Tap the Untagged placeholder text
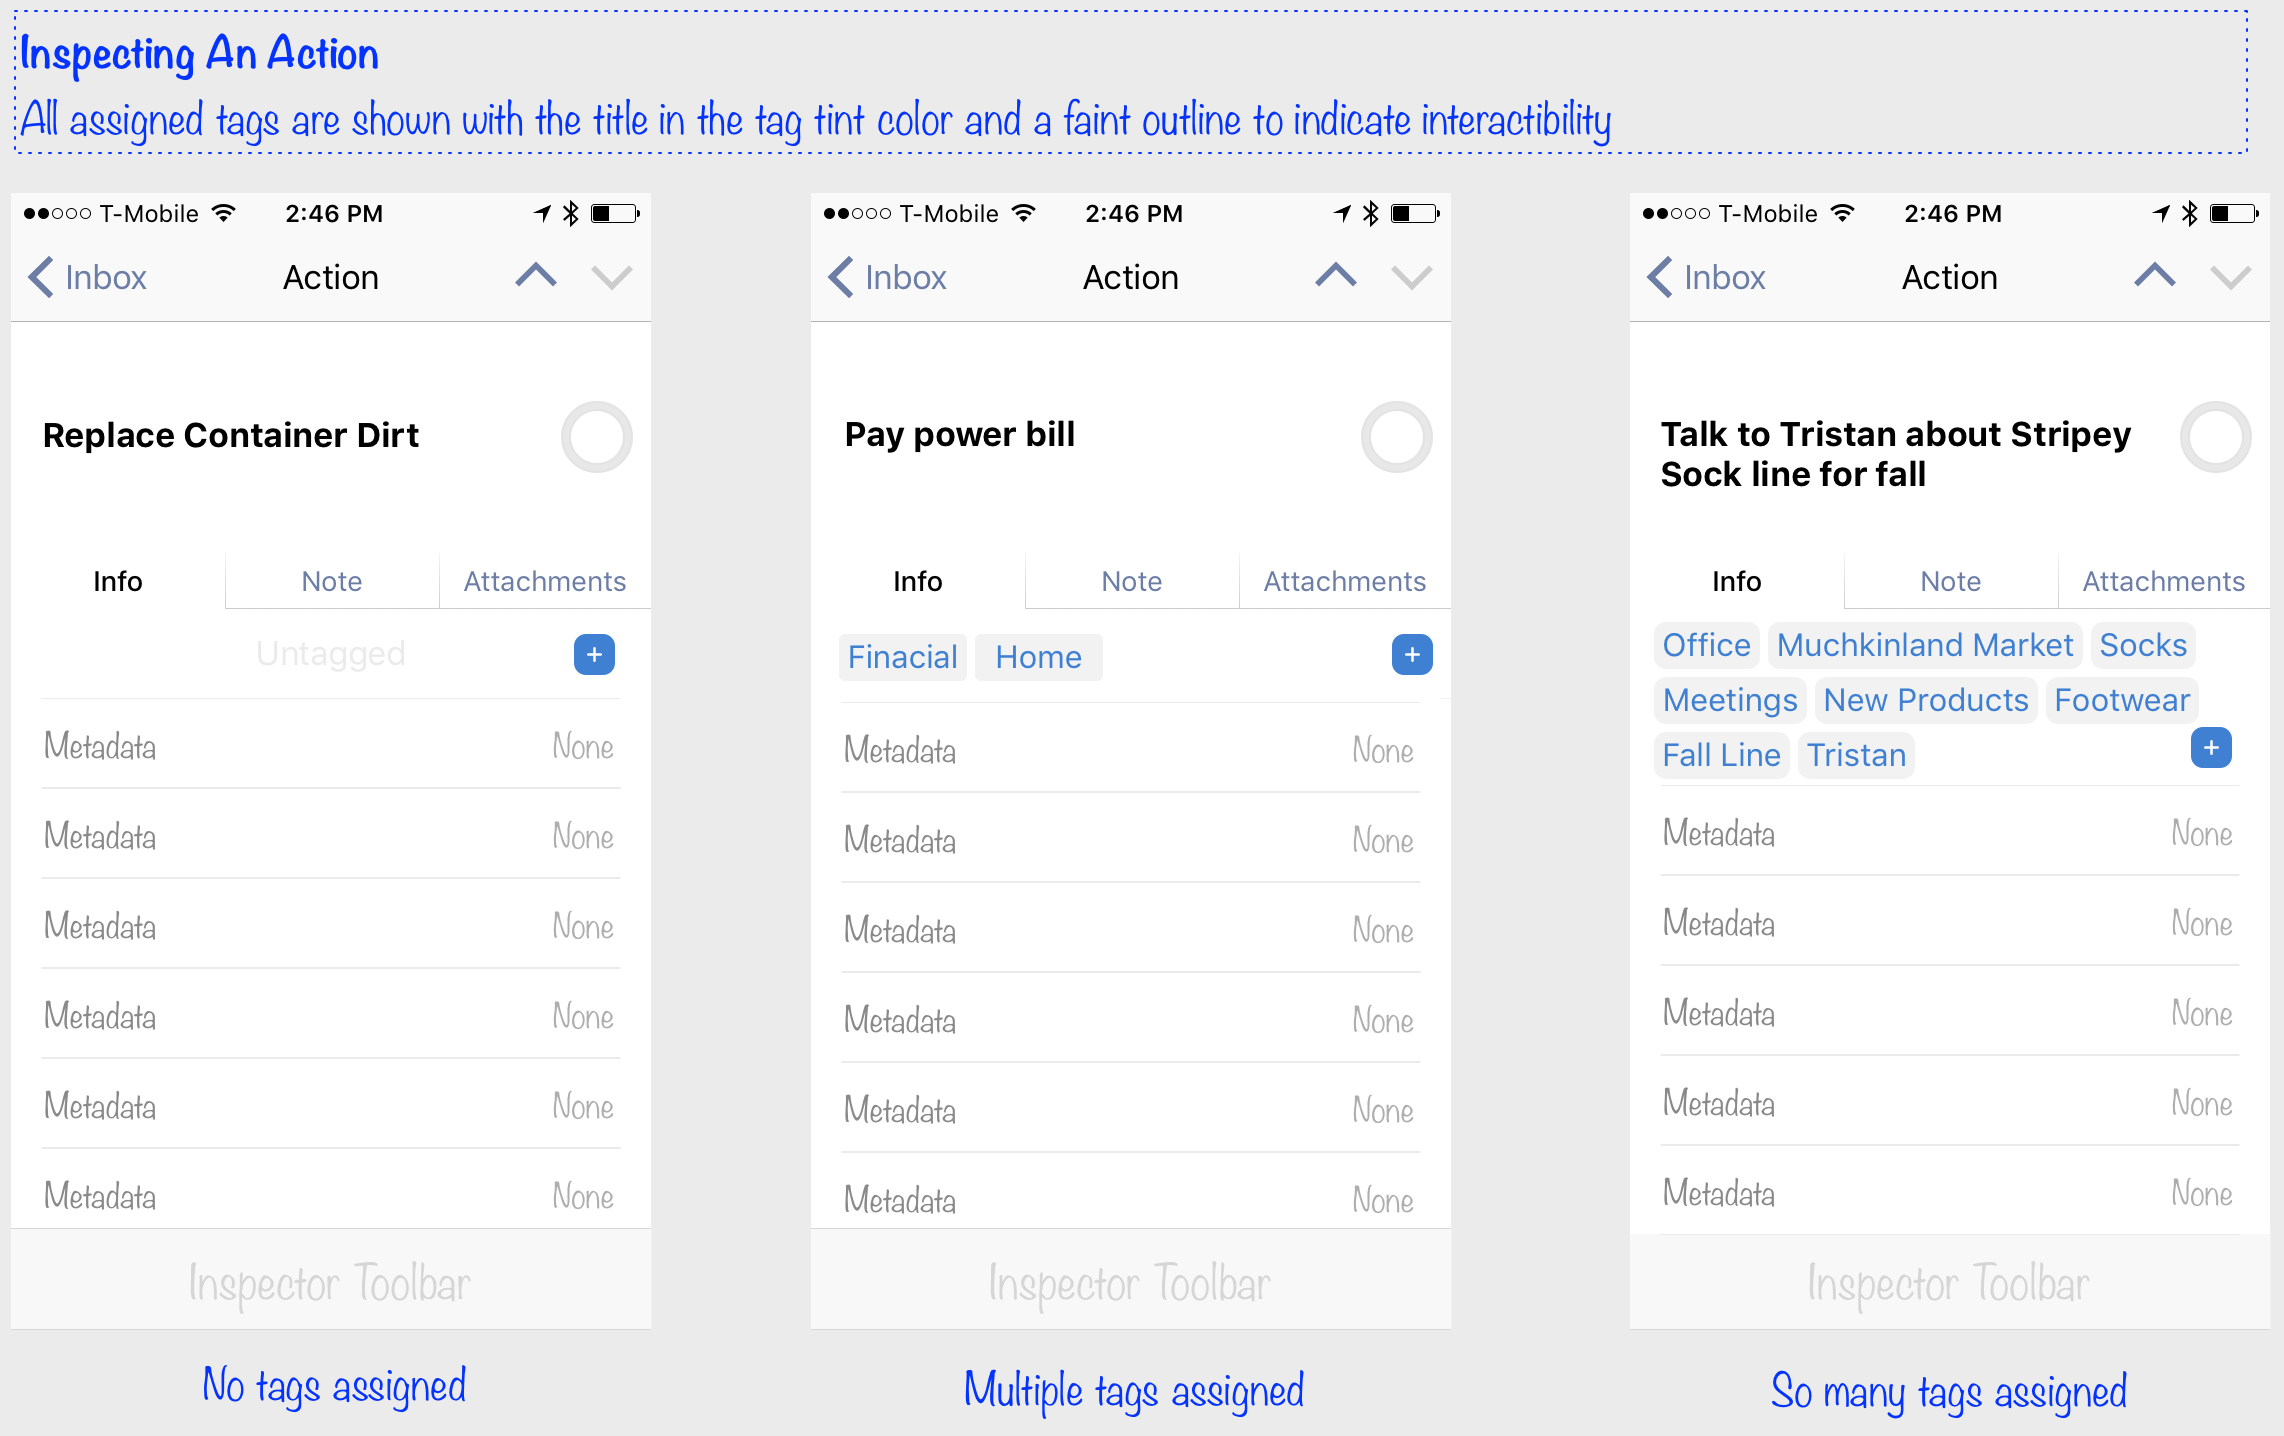 point(331,653)
